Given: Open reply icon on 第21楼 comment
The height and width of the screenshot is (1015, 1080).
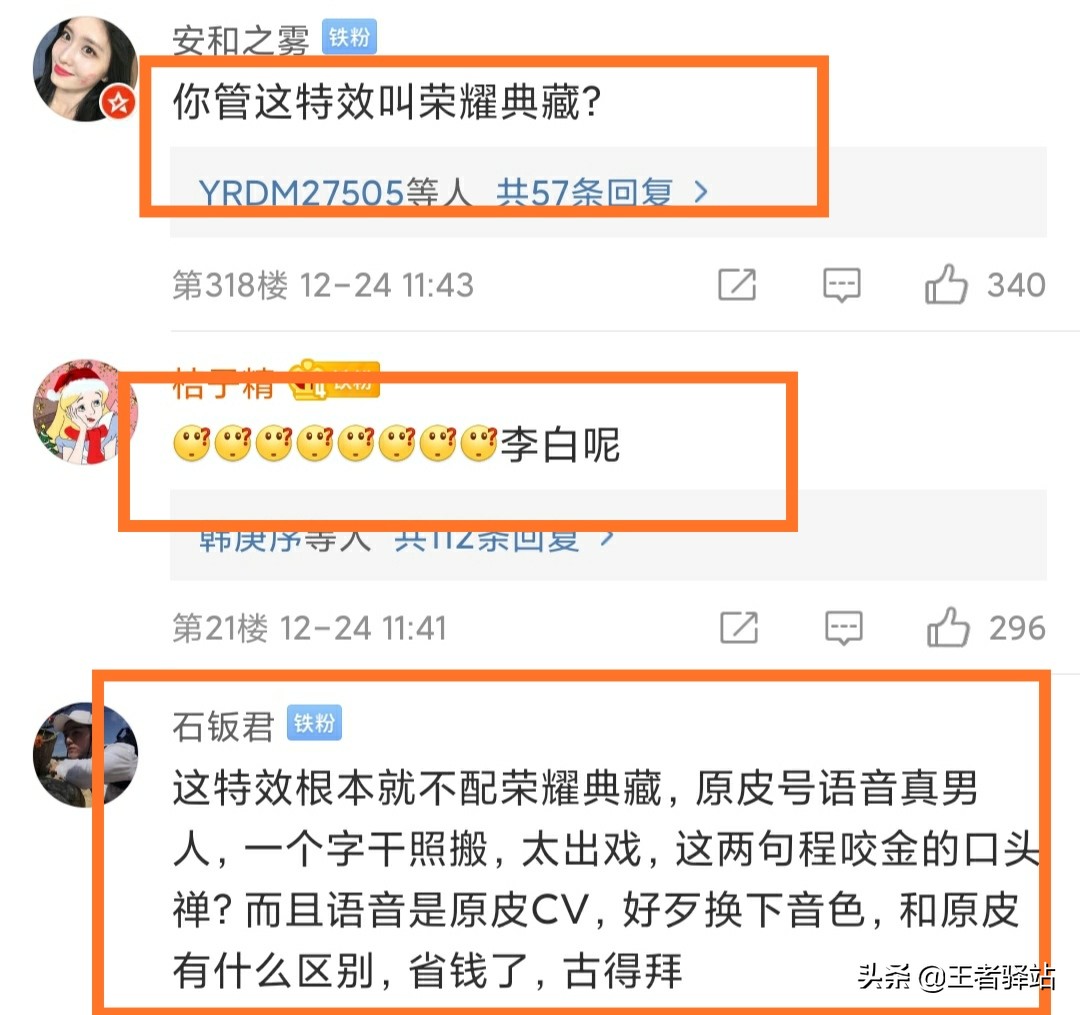Looking at the screenshot, I should [x=844, y=627].
